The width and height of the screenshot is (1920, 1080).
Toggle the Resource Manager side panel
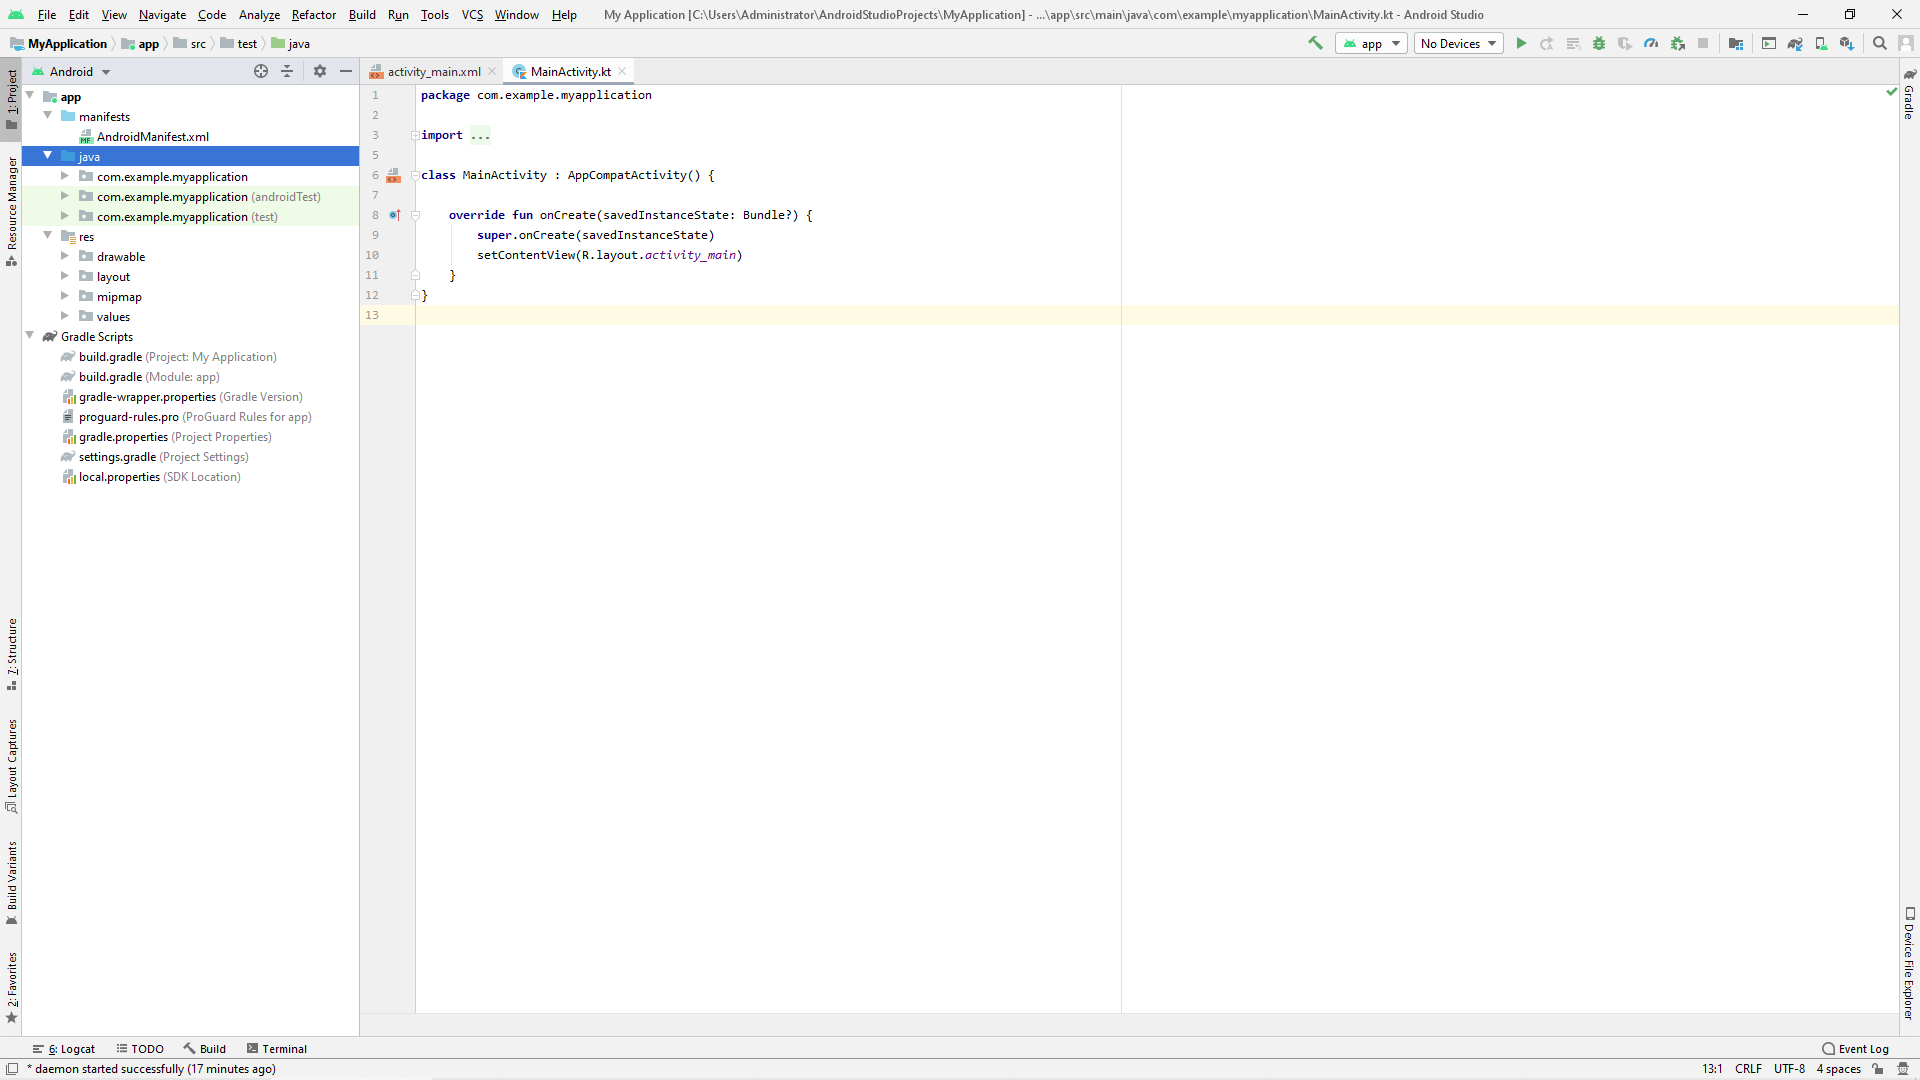click(12, 210)
